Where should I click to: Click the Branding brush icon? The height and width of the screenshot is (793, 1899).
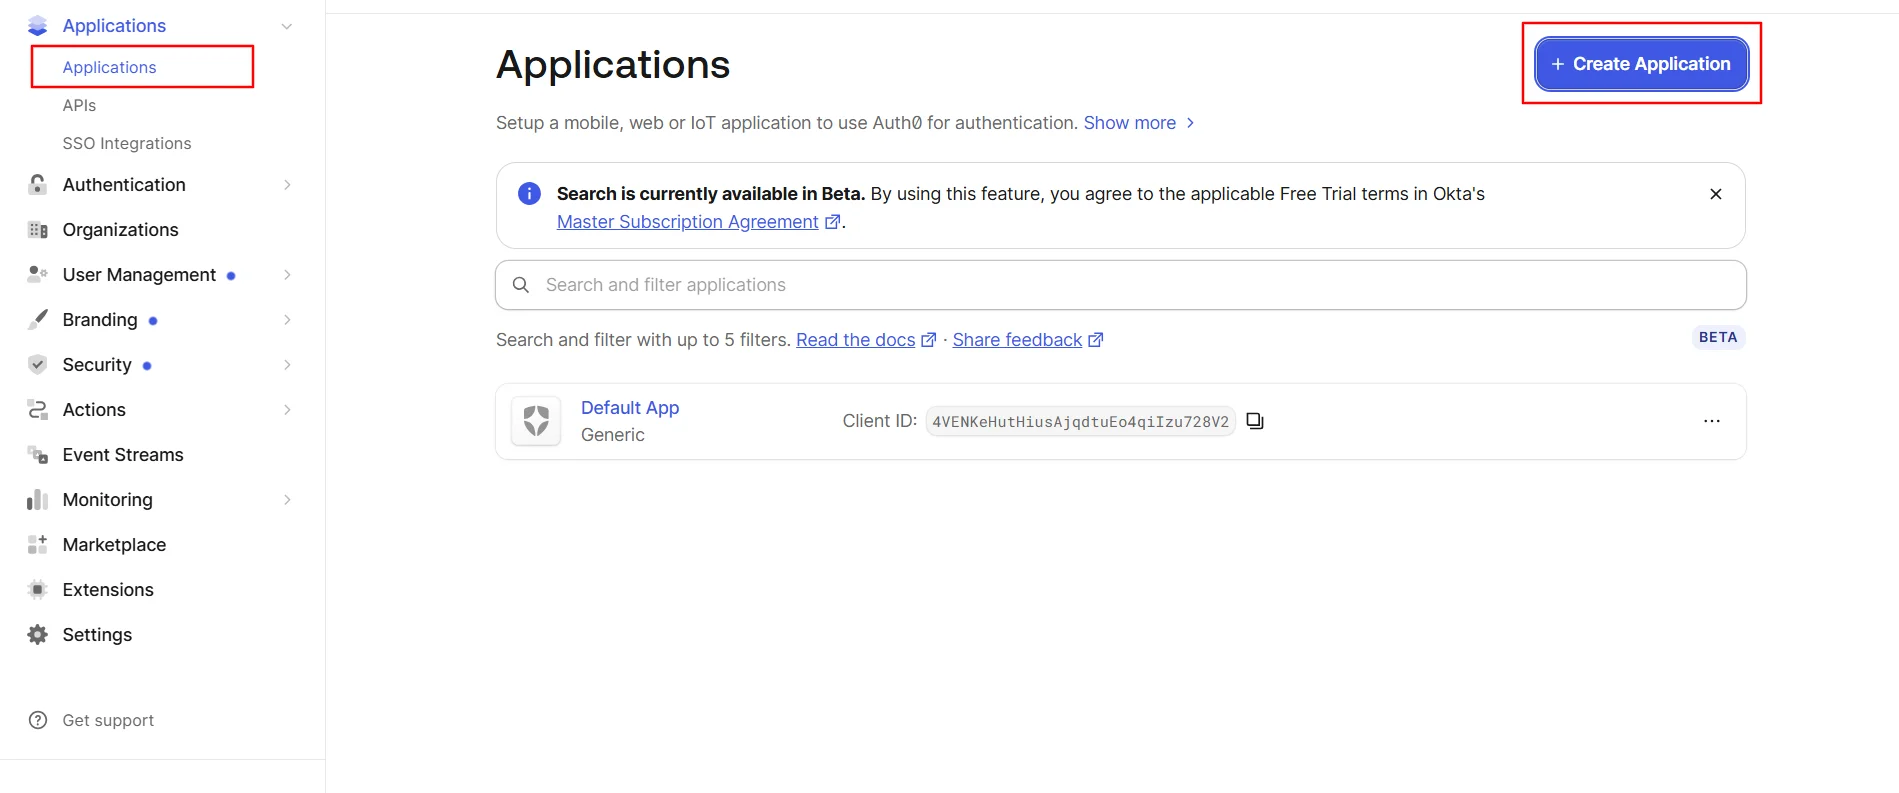pos(38,320)
